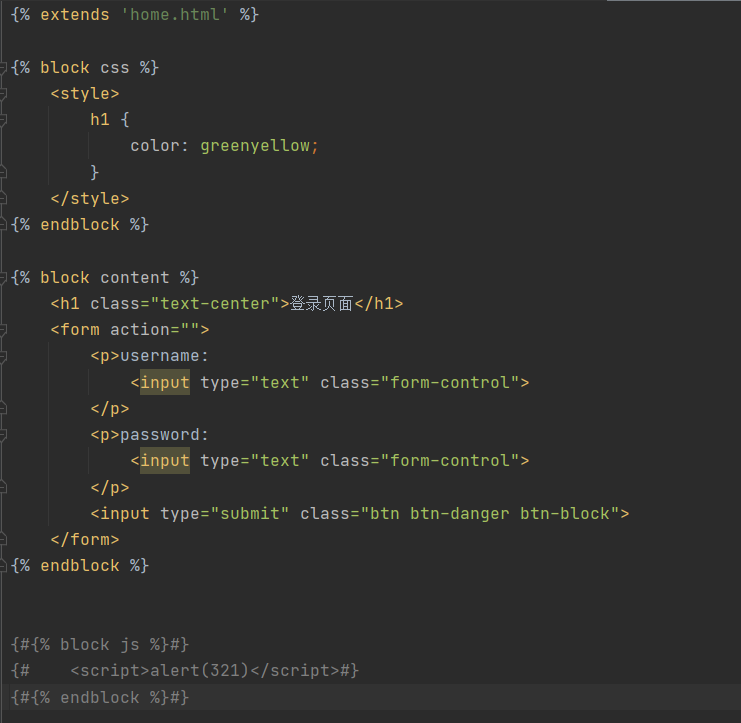This screenshot has height=723, width=741.
Task: Collapse the fold marker beside '<p>password:'
Action: (3, 435)
